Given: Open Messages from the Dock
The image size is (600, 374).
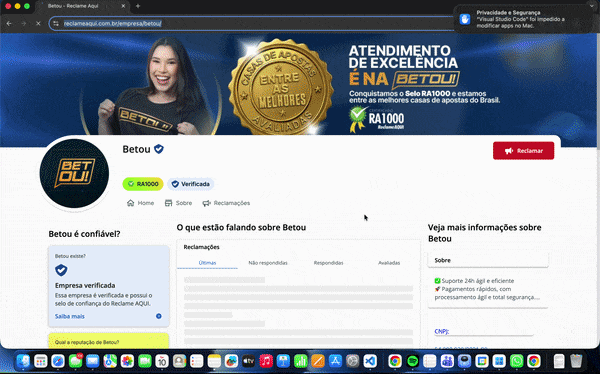Looking at the screenshot, I should (75, 361).
